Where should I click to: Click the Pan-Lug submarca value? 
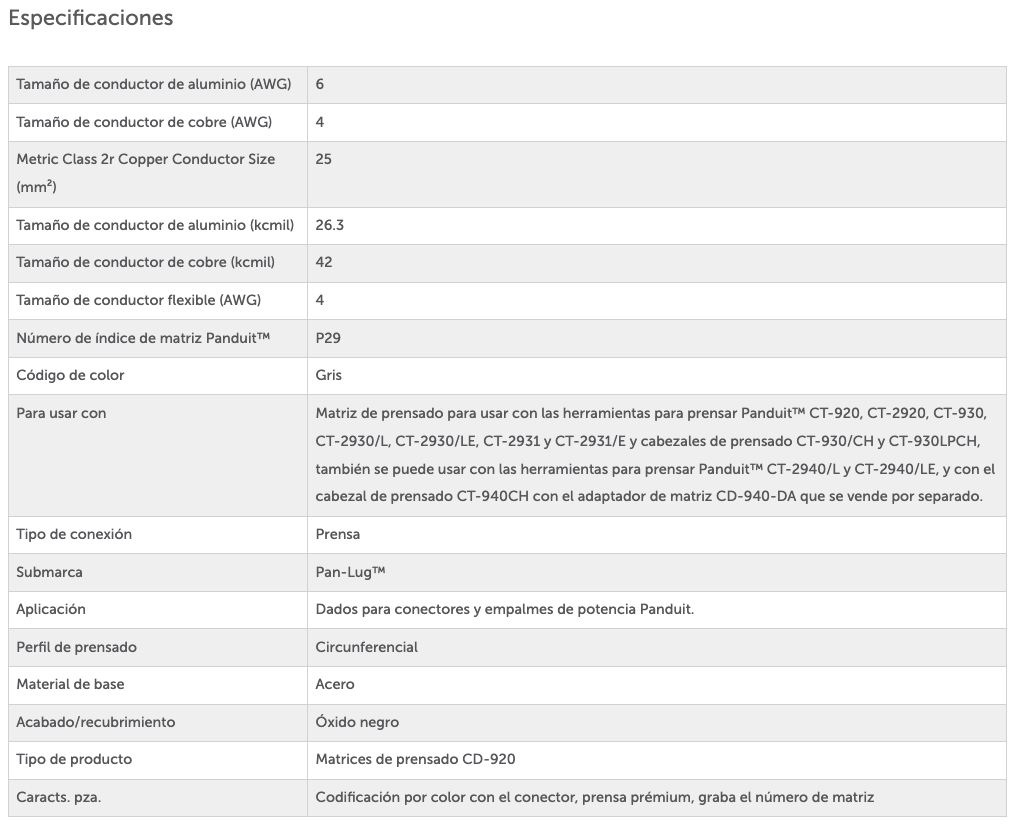[x=351, y=572]
